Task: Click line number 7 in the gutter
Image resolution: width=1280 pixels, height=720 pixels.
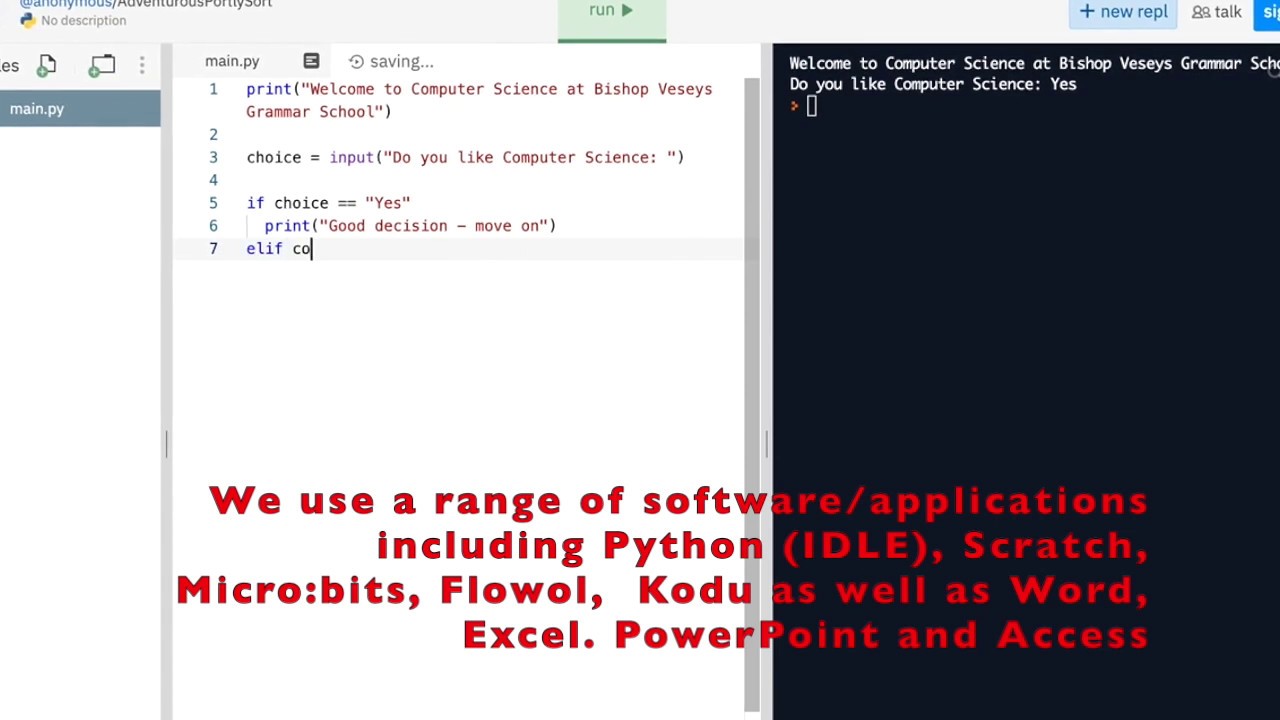Action: click(213, 249)
